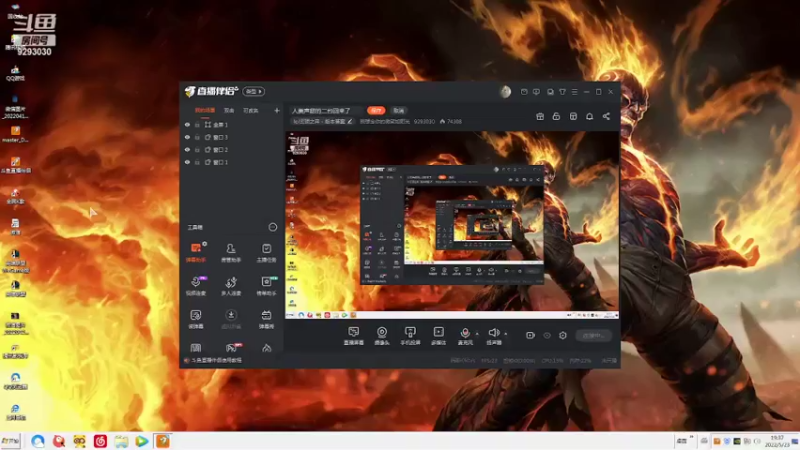Add a mobile screen cast source
The width and height of the screenshot is (800, 450).
[410, 336]
